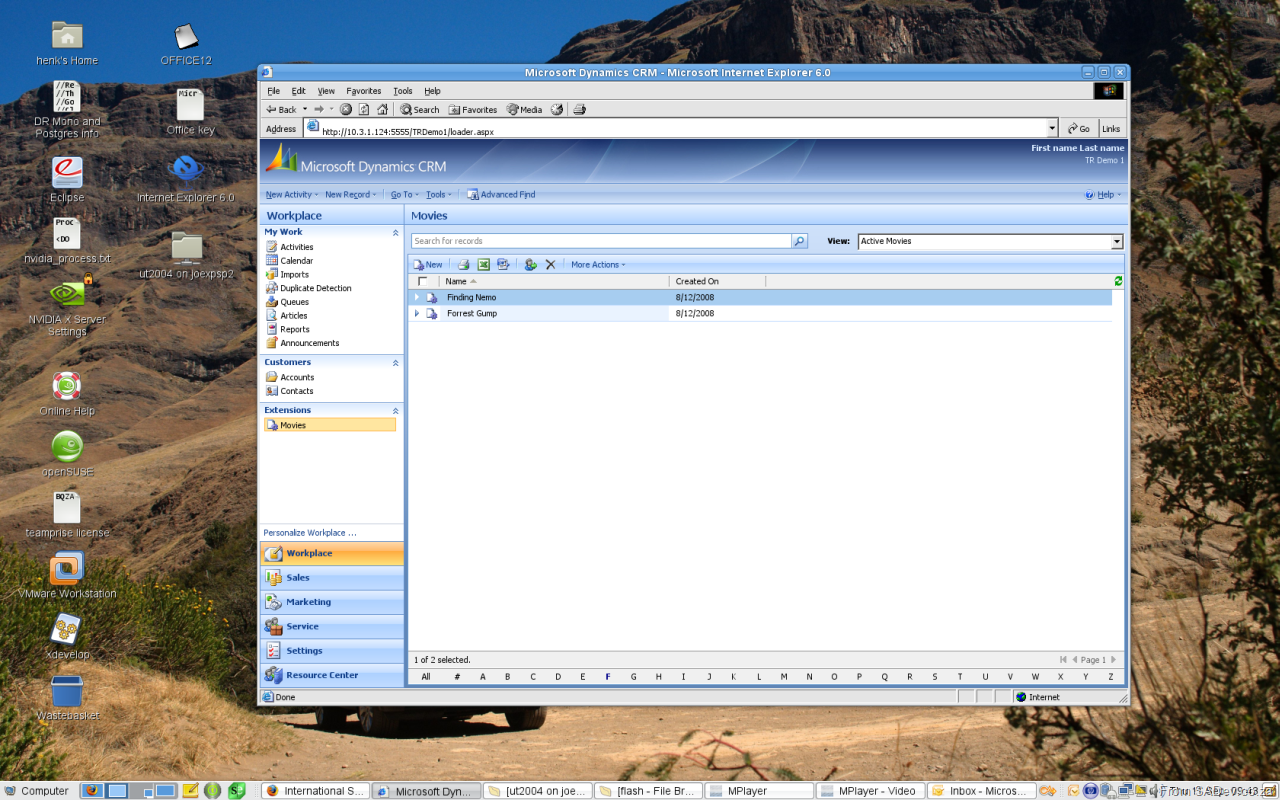1280x800 pixels.
Task: Export Movies grid to Excel
Action: point(483,265)
